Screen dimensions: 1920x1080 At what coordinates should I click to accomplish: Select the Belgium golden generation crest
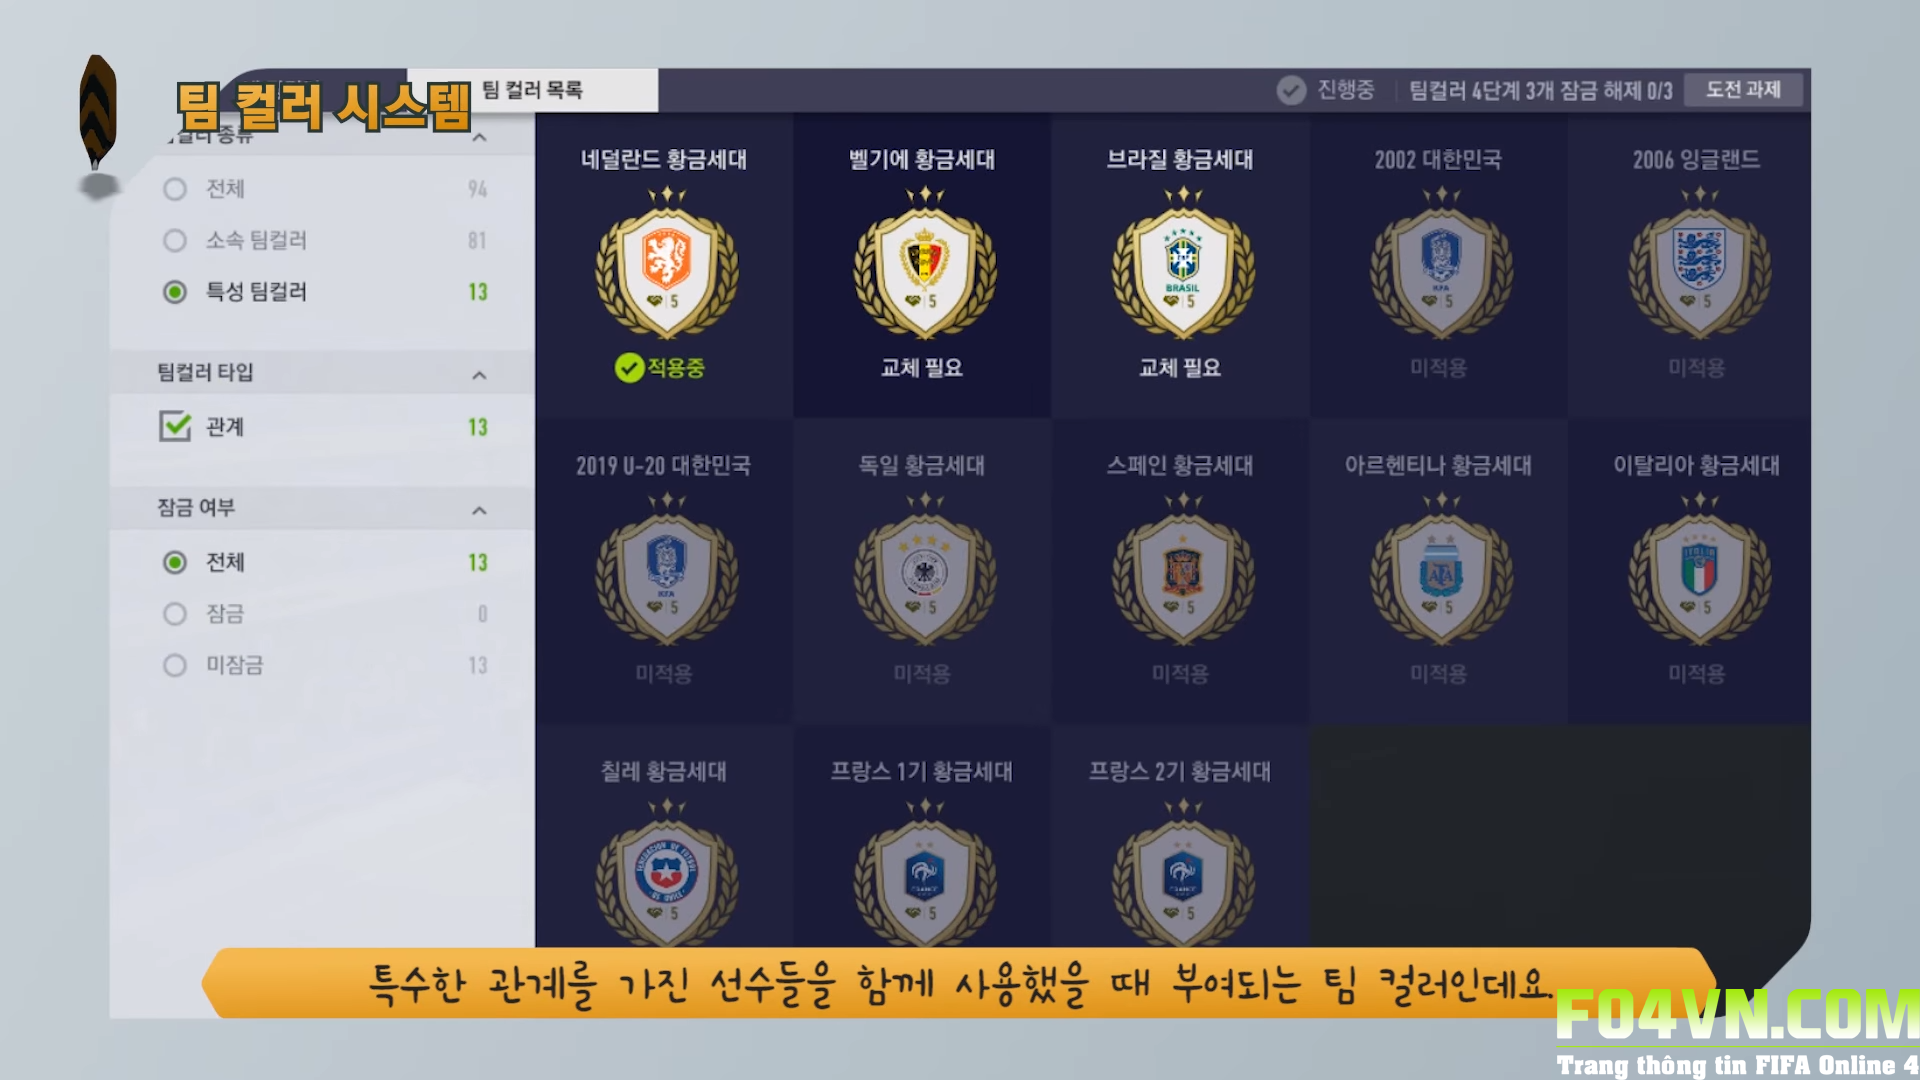[x=924, y=264]
